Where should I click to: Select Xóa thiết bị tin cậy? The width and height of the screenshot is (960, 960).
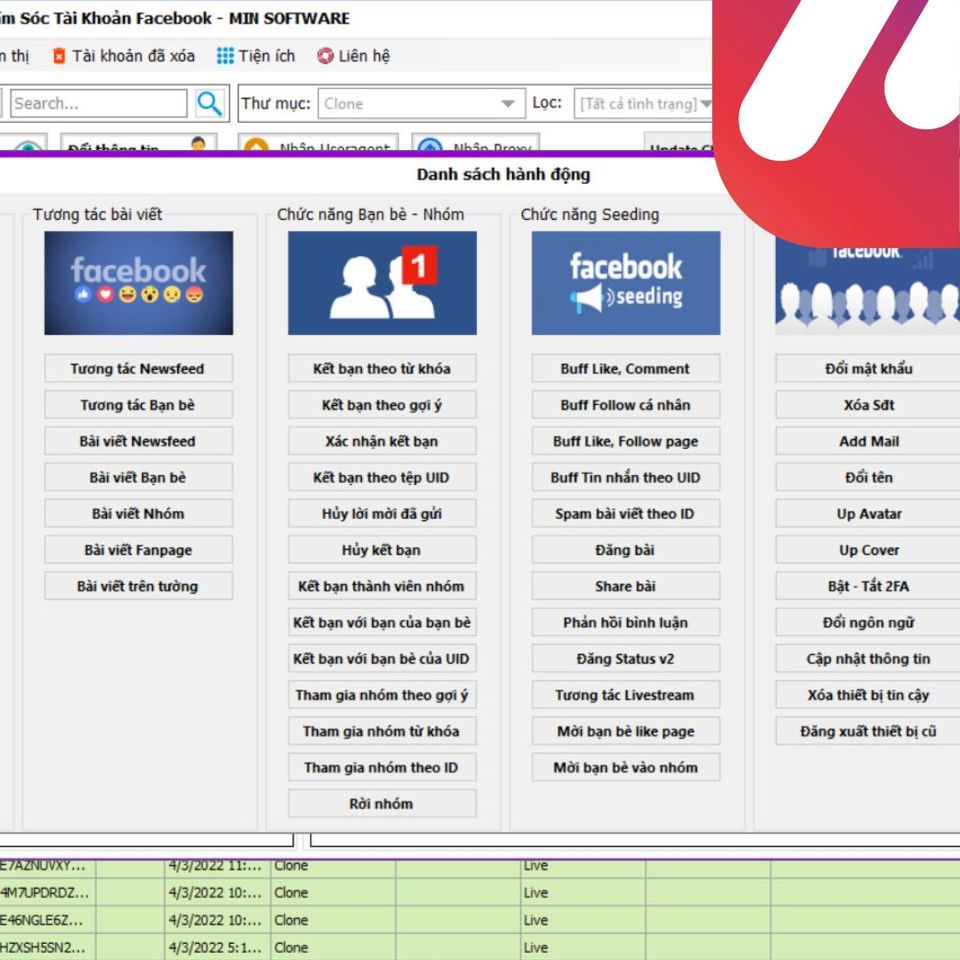[x=868, y=694]
